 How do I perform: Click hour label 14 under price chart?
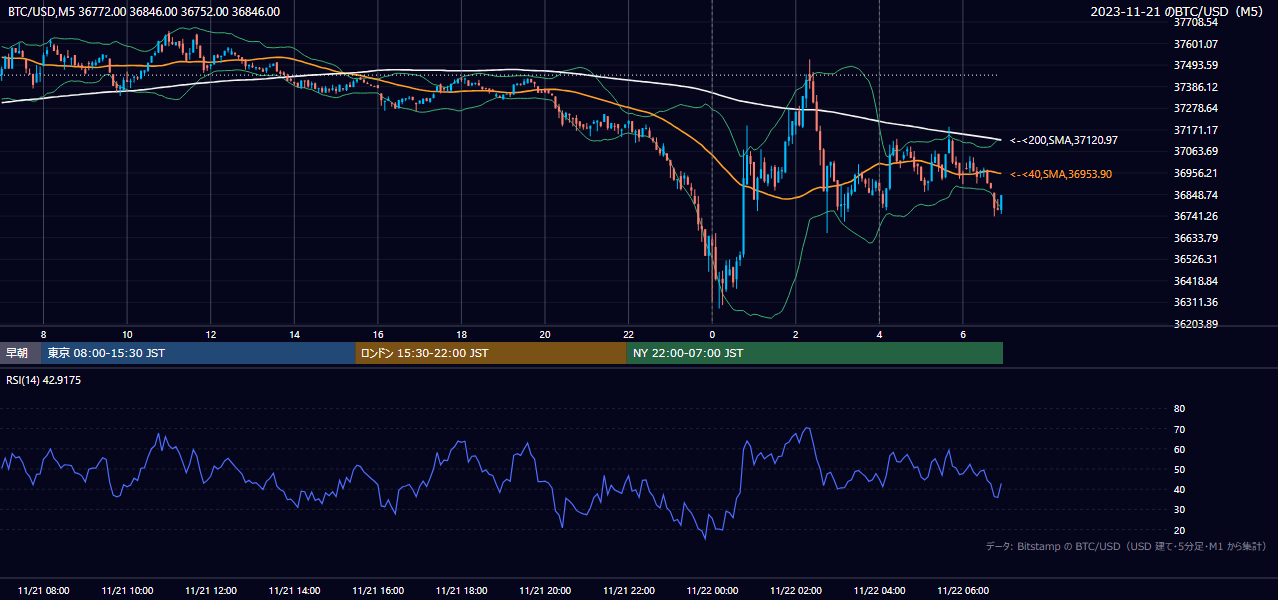tap(294, 334)
